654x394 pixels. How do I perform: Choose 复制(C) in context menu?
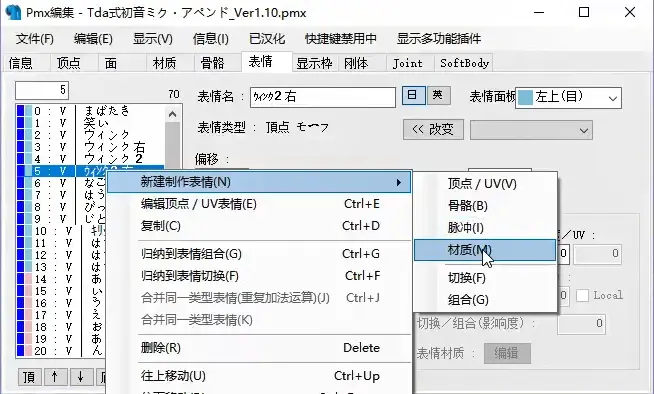coord(259,226)
